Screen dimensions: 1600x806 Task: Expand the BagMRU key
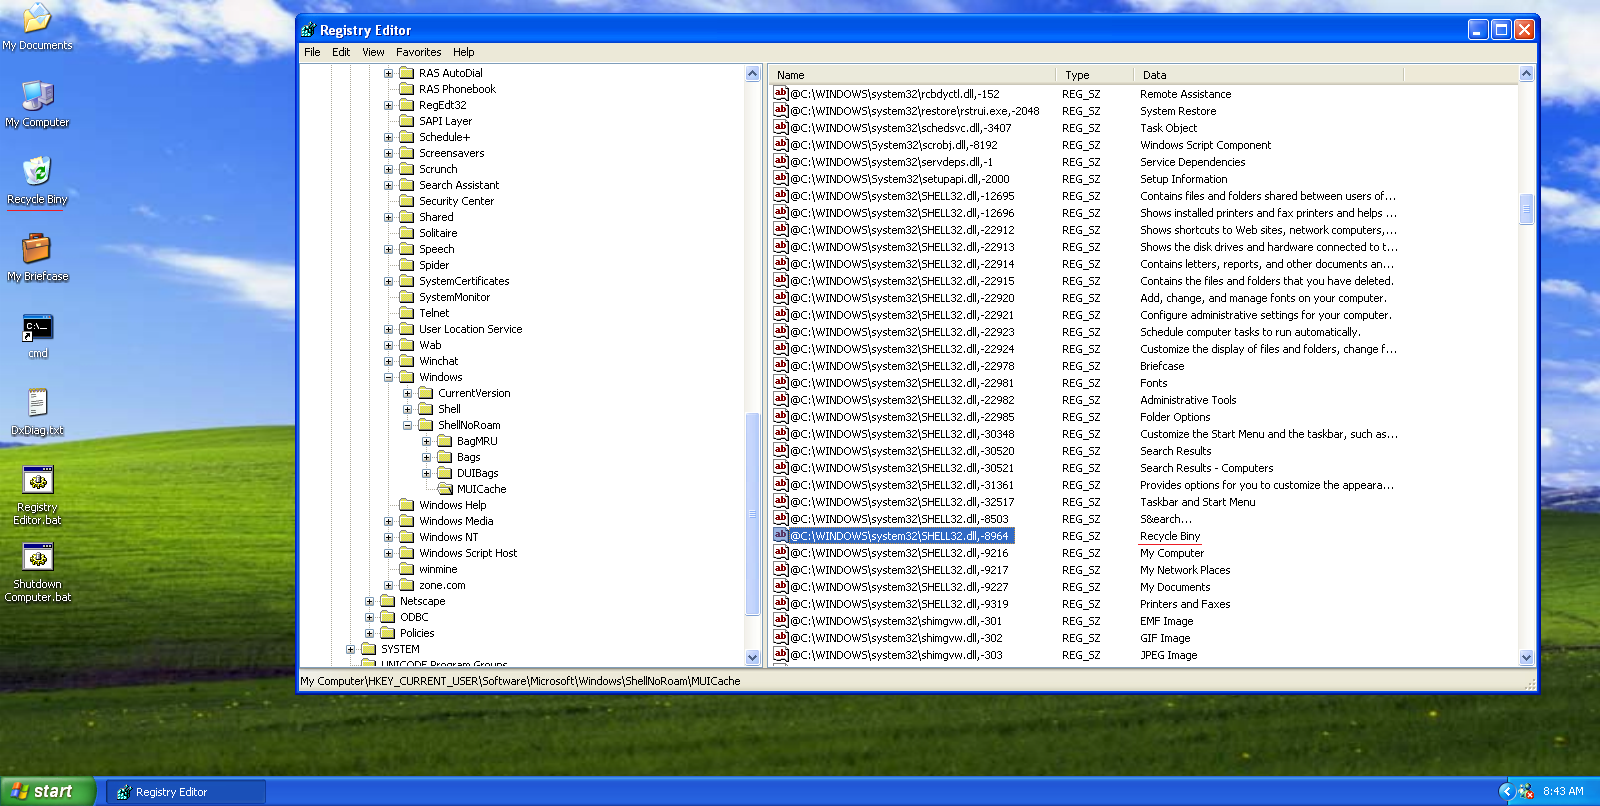427,441
